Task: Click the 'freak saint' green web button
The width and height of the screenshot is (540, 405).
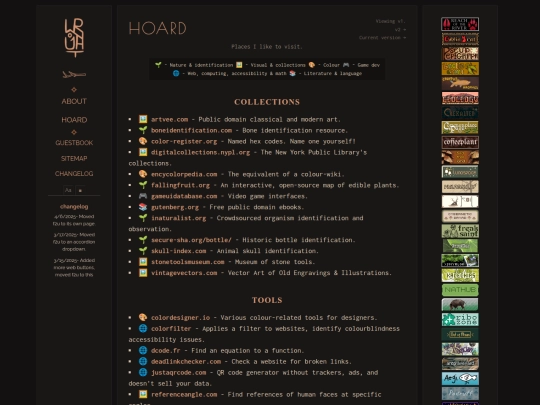Action: coord(460,231)
